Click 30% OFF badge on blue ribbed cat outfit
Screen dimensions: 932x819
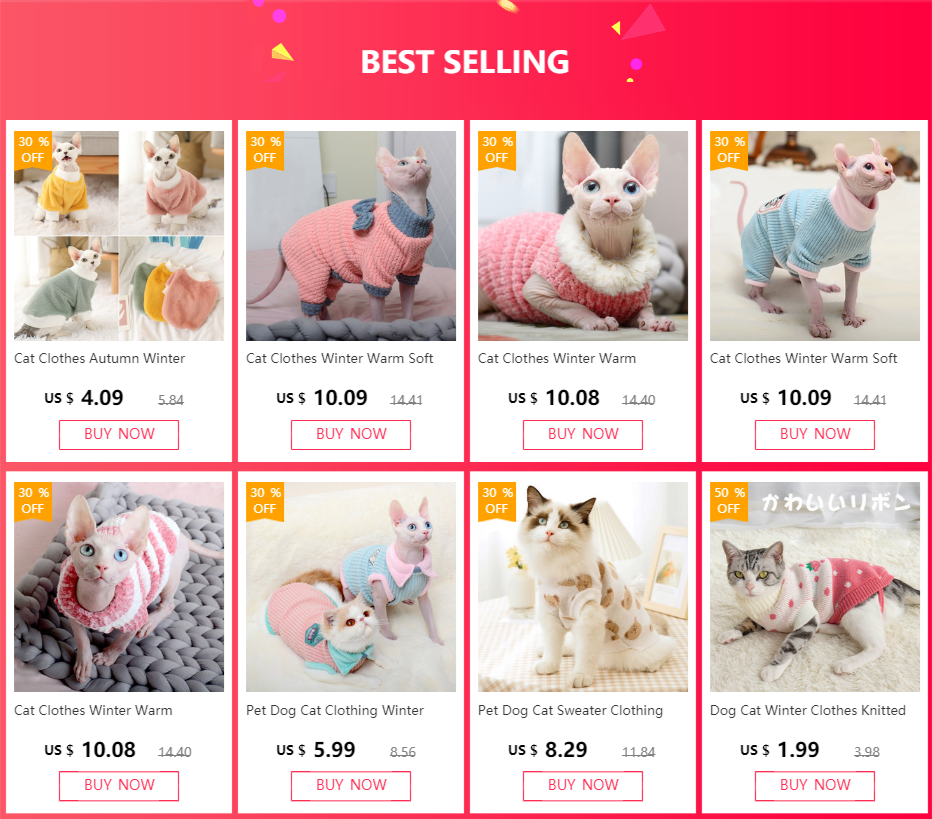pos(729,150)
